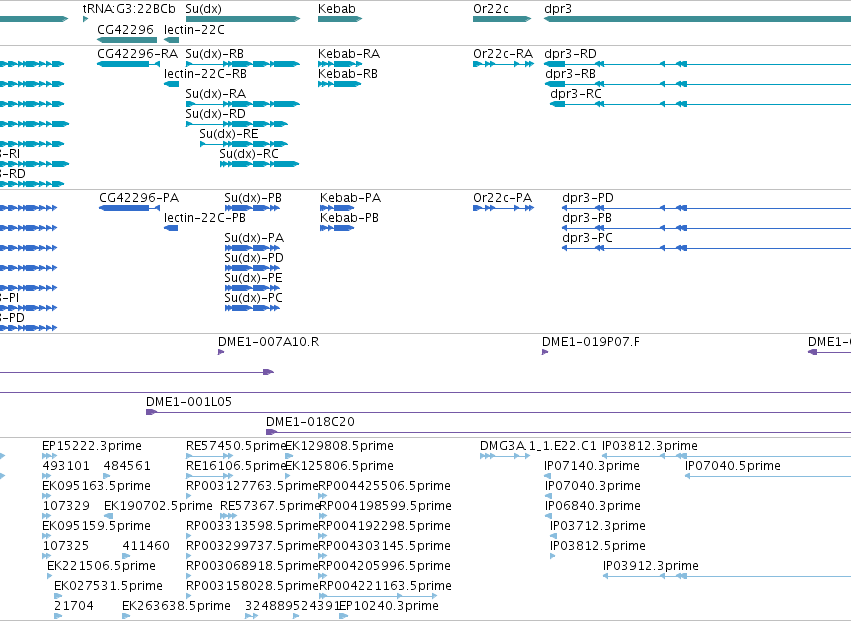The height and width of the screenshot is (621, 851).
Task: Open EST EK095163.5prime label
Action: click(x=97, y=486)
